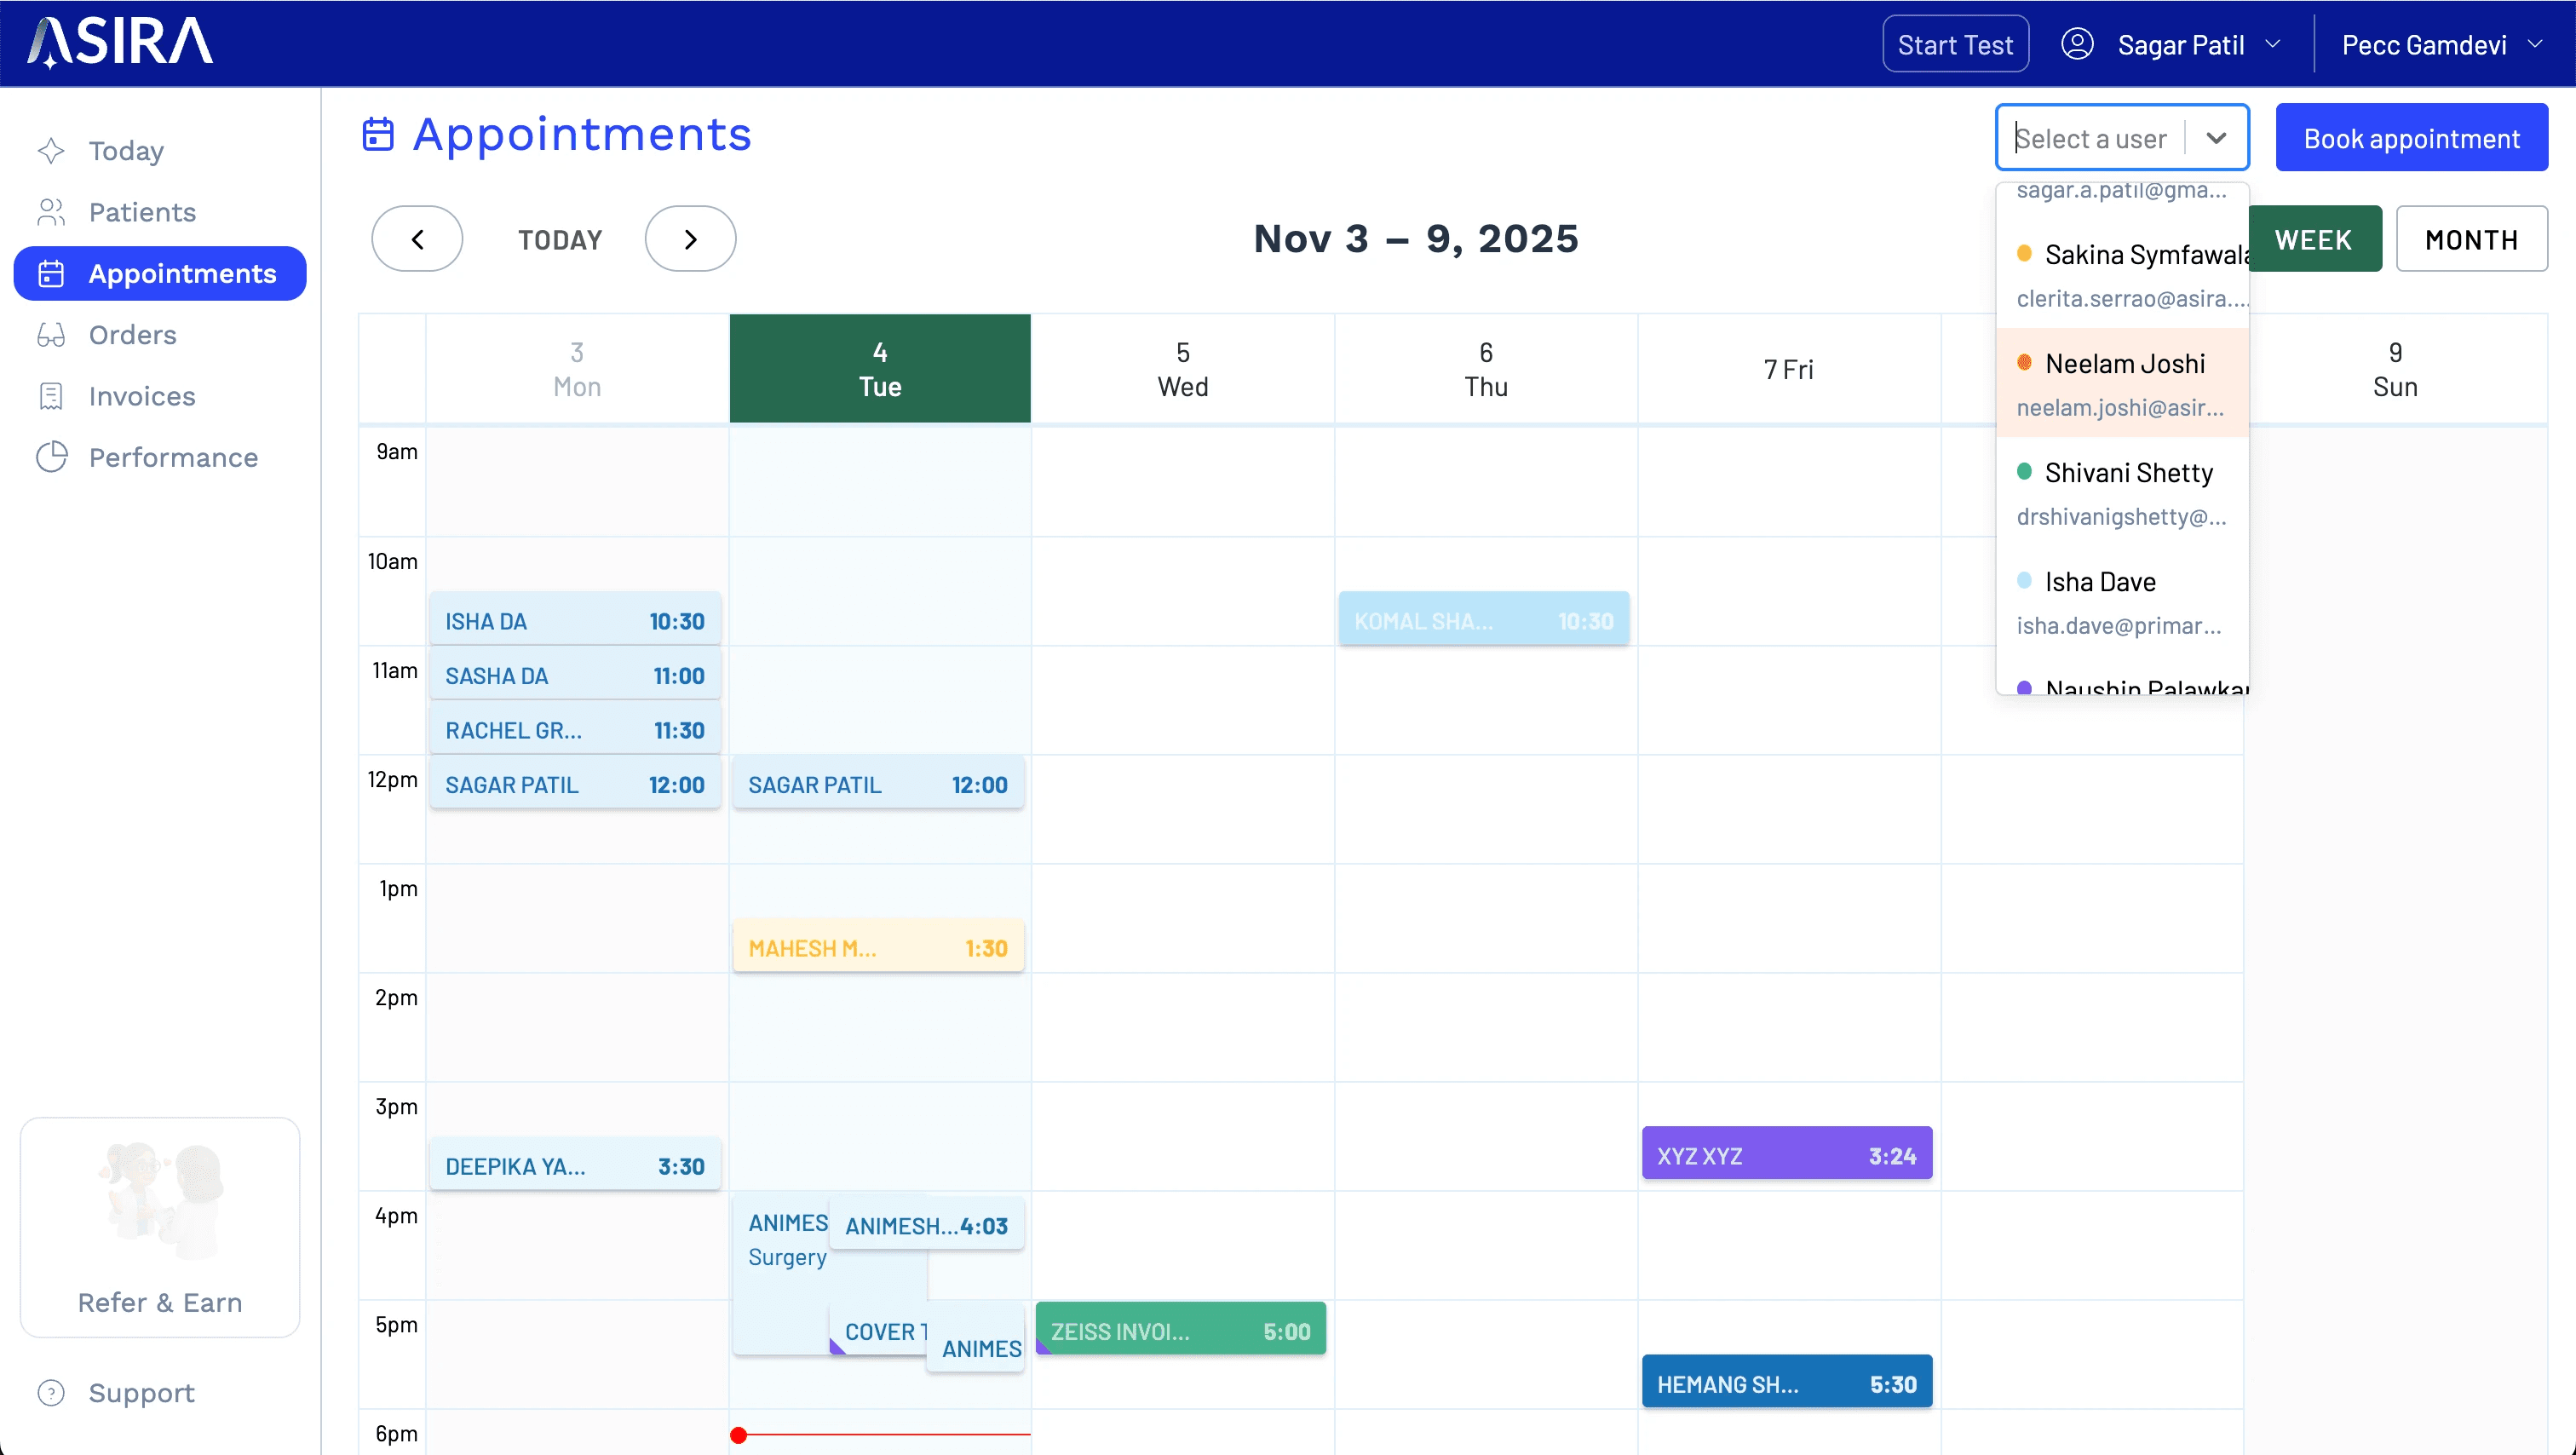
Task: Select Shivani Shetty in the user list
Action: coord(2127,473)
